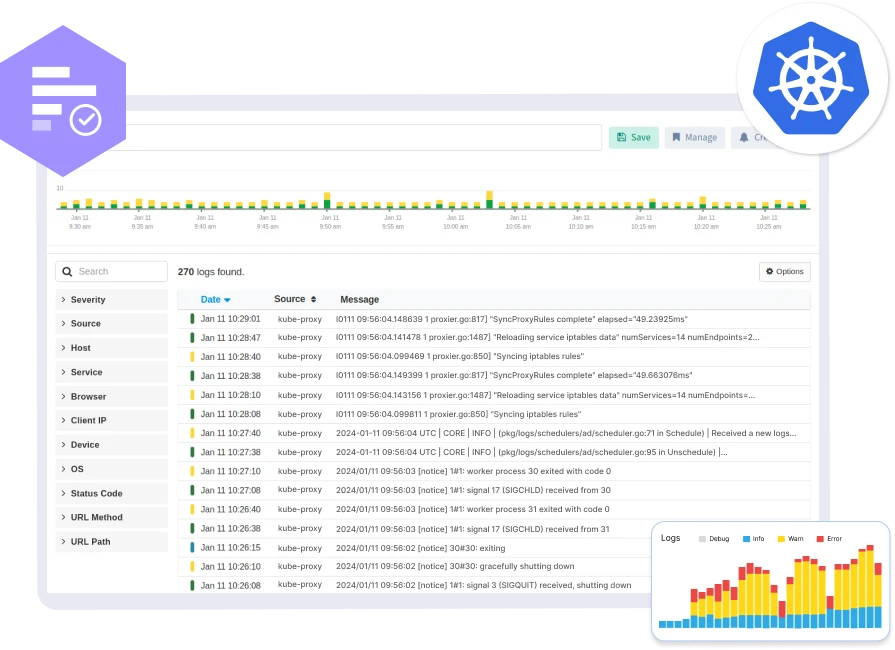Toggle the Debug legend in Logs chart

(714, 539)
